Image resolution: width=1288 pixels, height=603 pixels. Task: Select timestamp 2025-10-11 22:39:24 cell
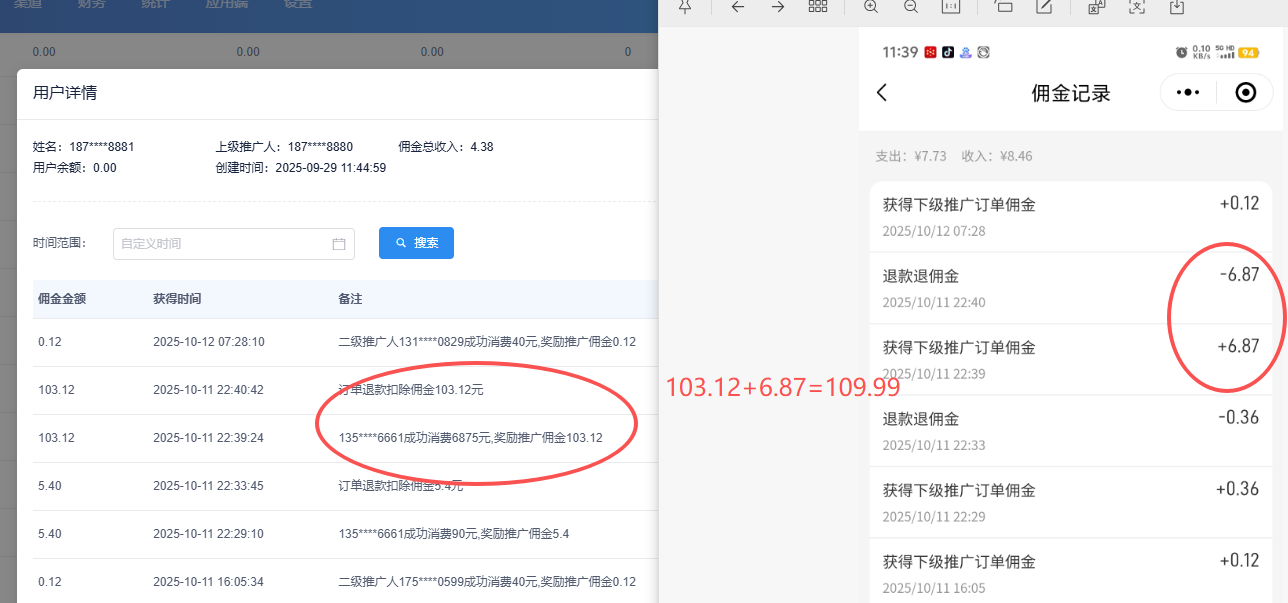pos(208,438)
